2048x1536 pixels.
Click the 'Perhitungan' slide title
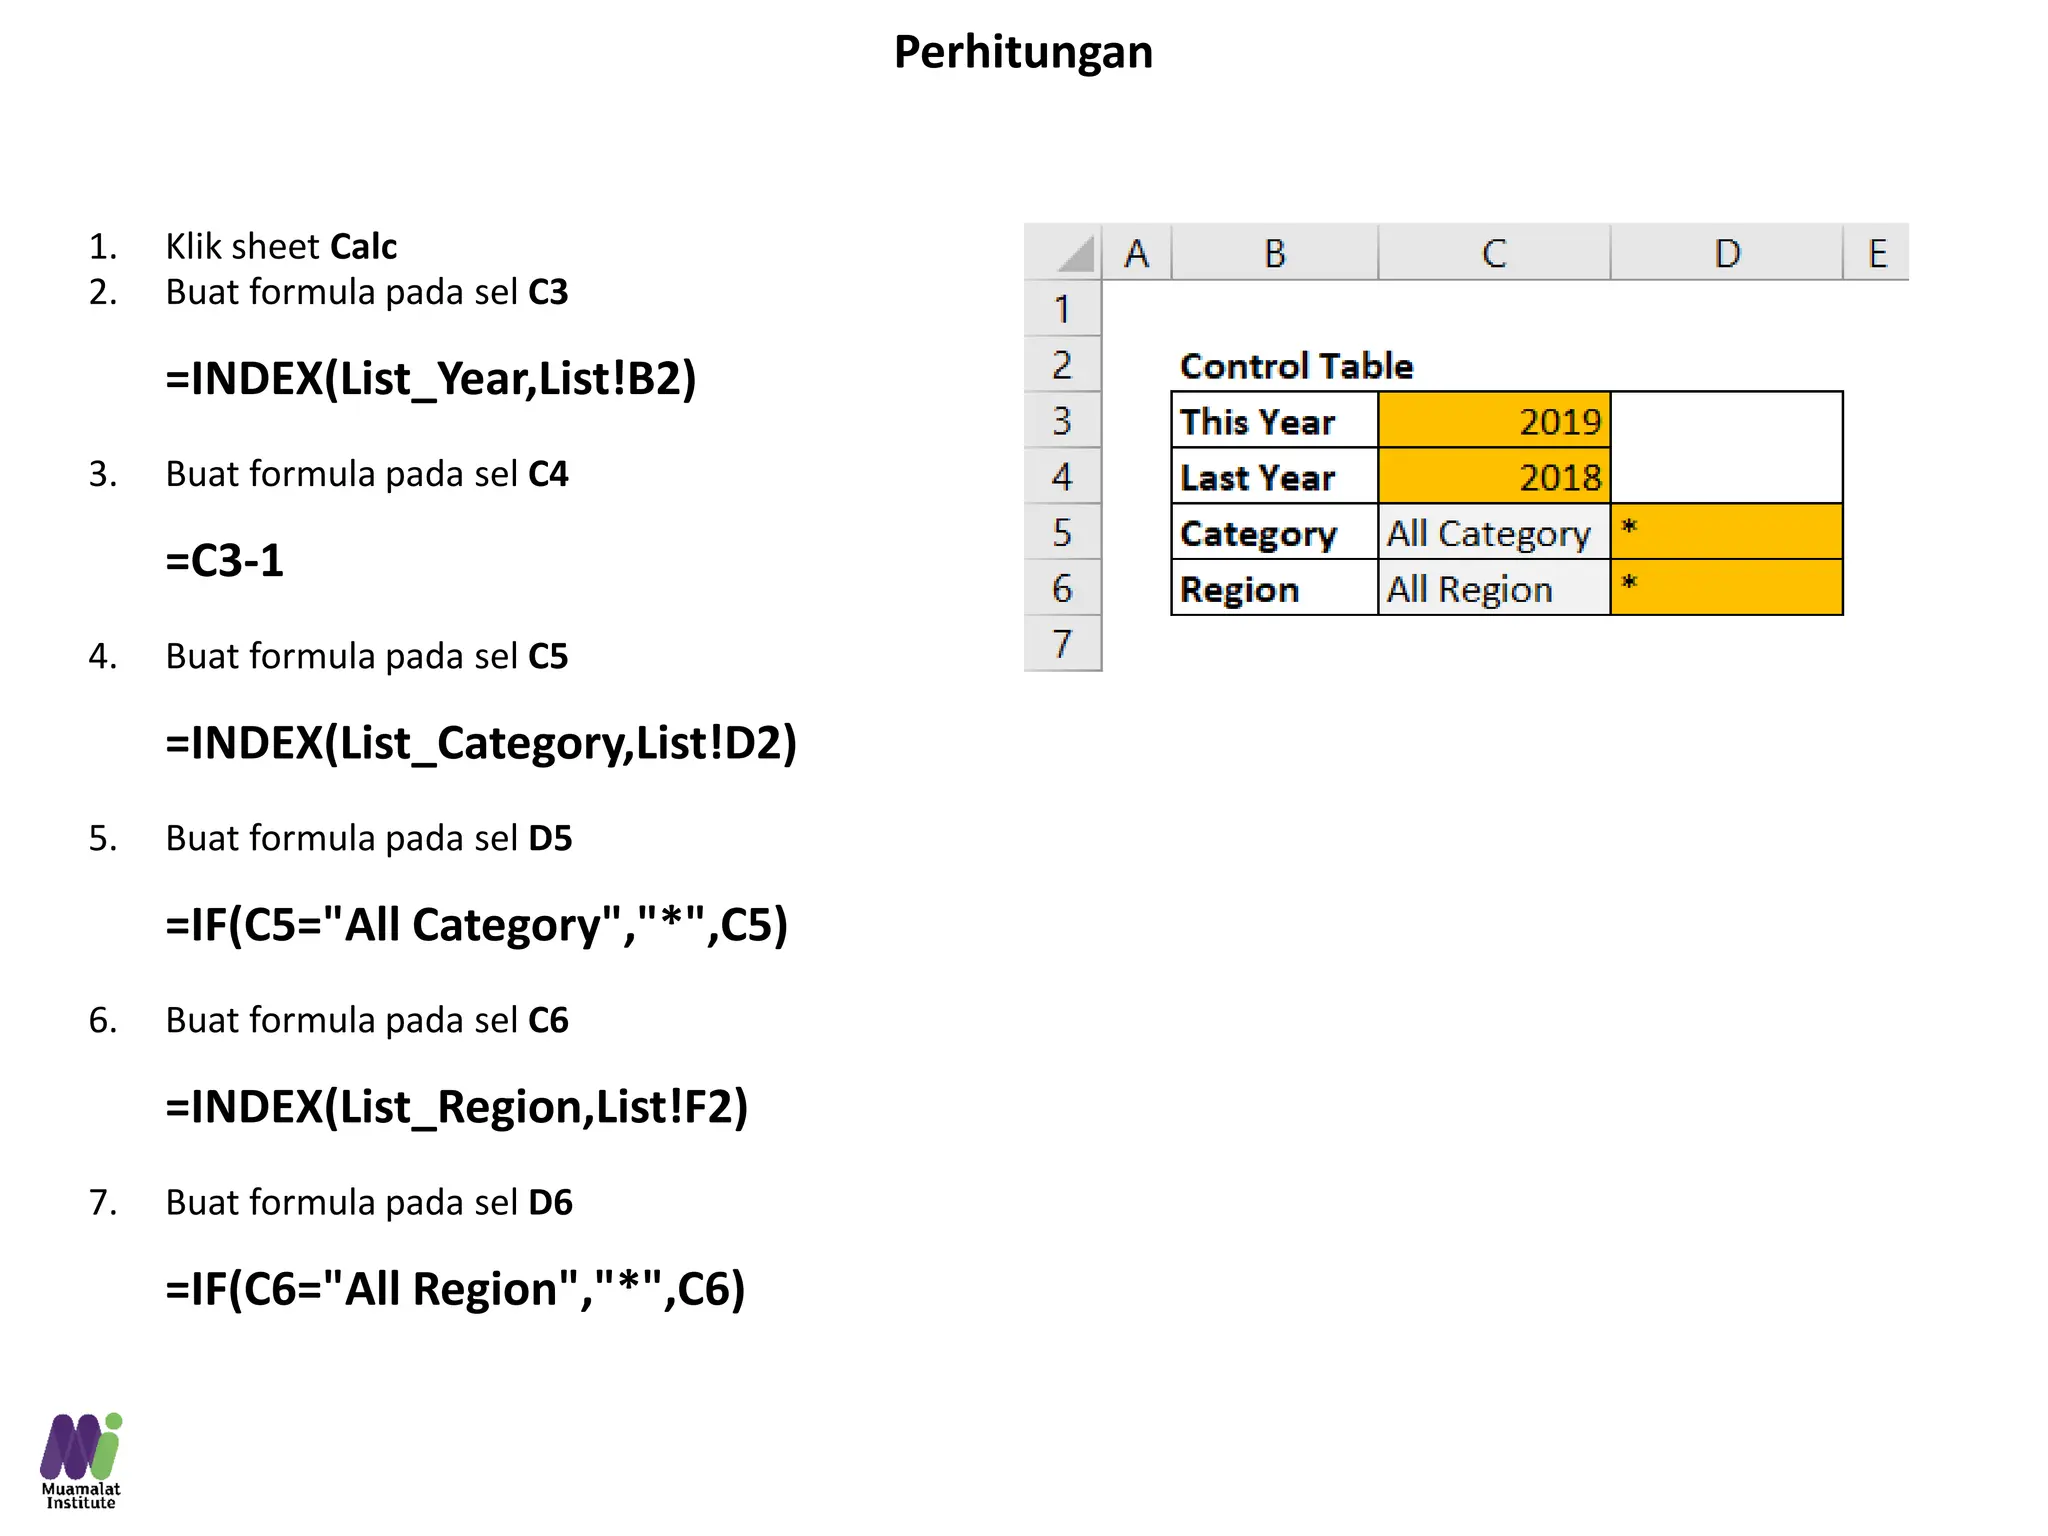coord(1023,52)
